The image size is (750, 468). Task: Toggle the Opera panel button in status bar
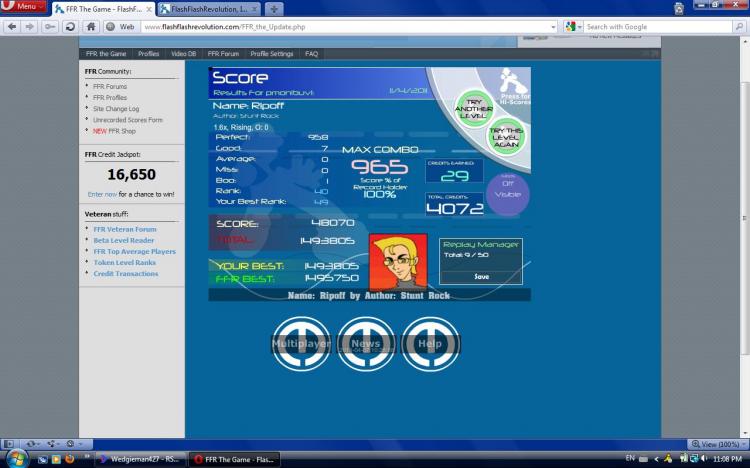click(9, 444)
